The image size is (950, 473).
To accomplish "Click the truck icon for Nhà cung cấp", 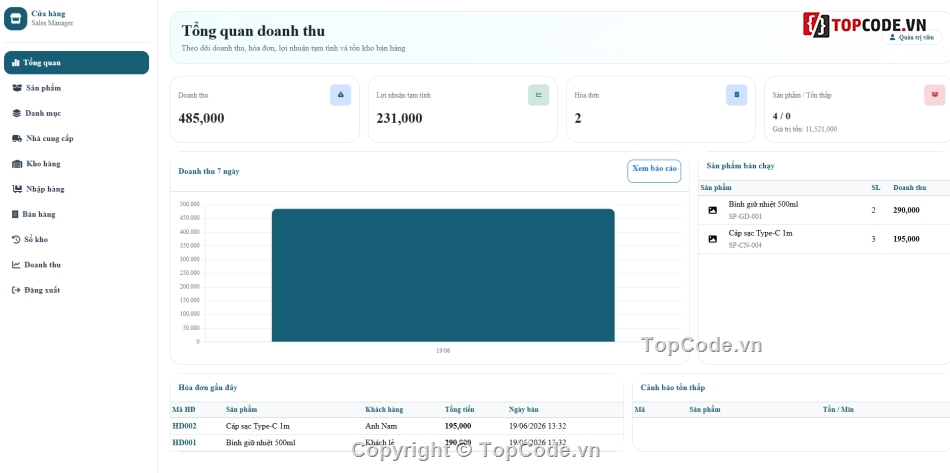I will (x=17, y=139).
